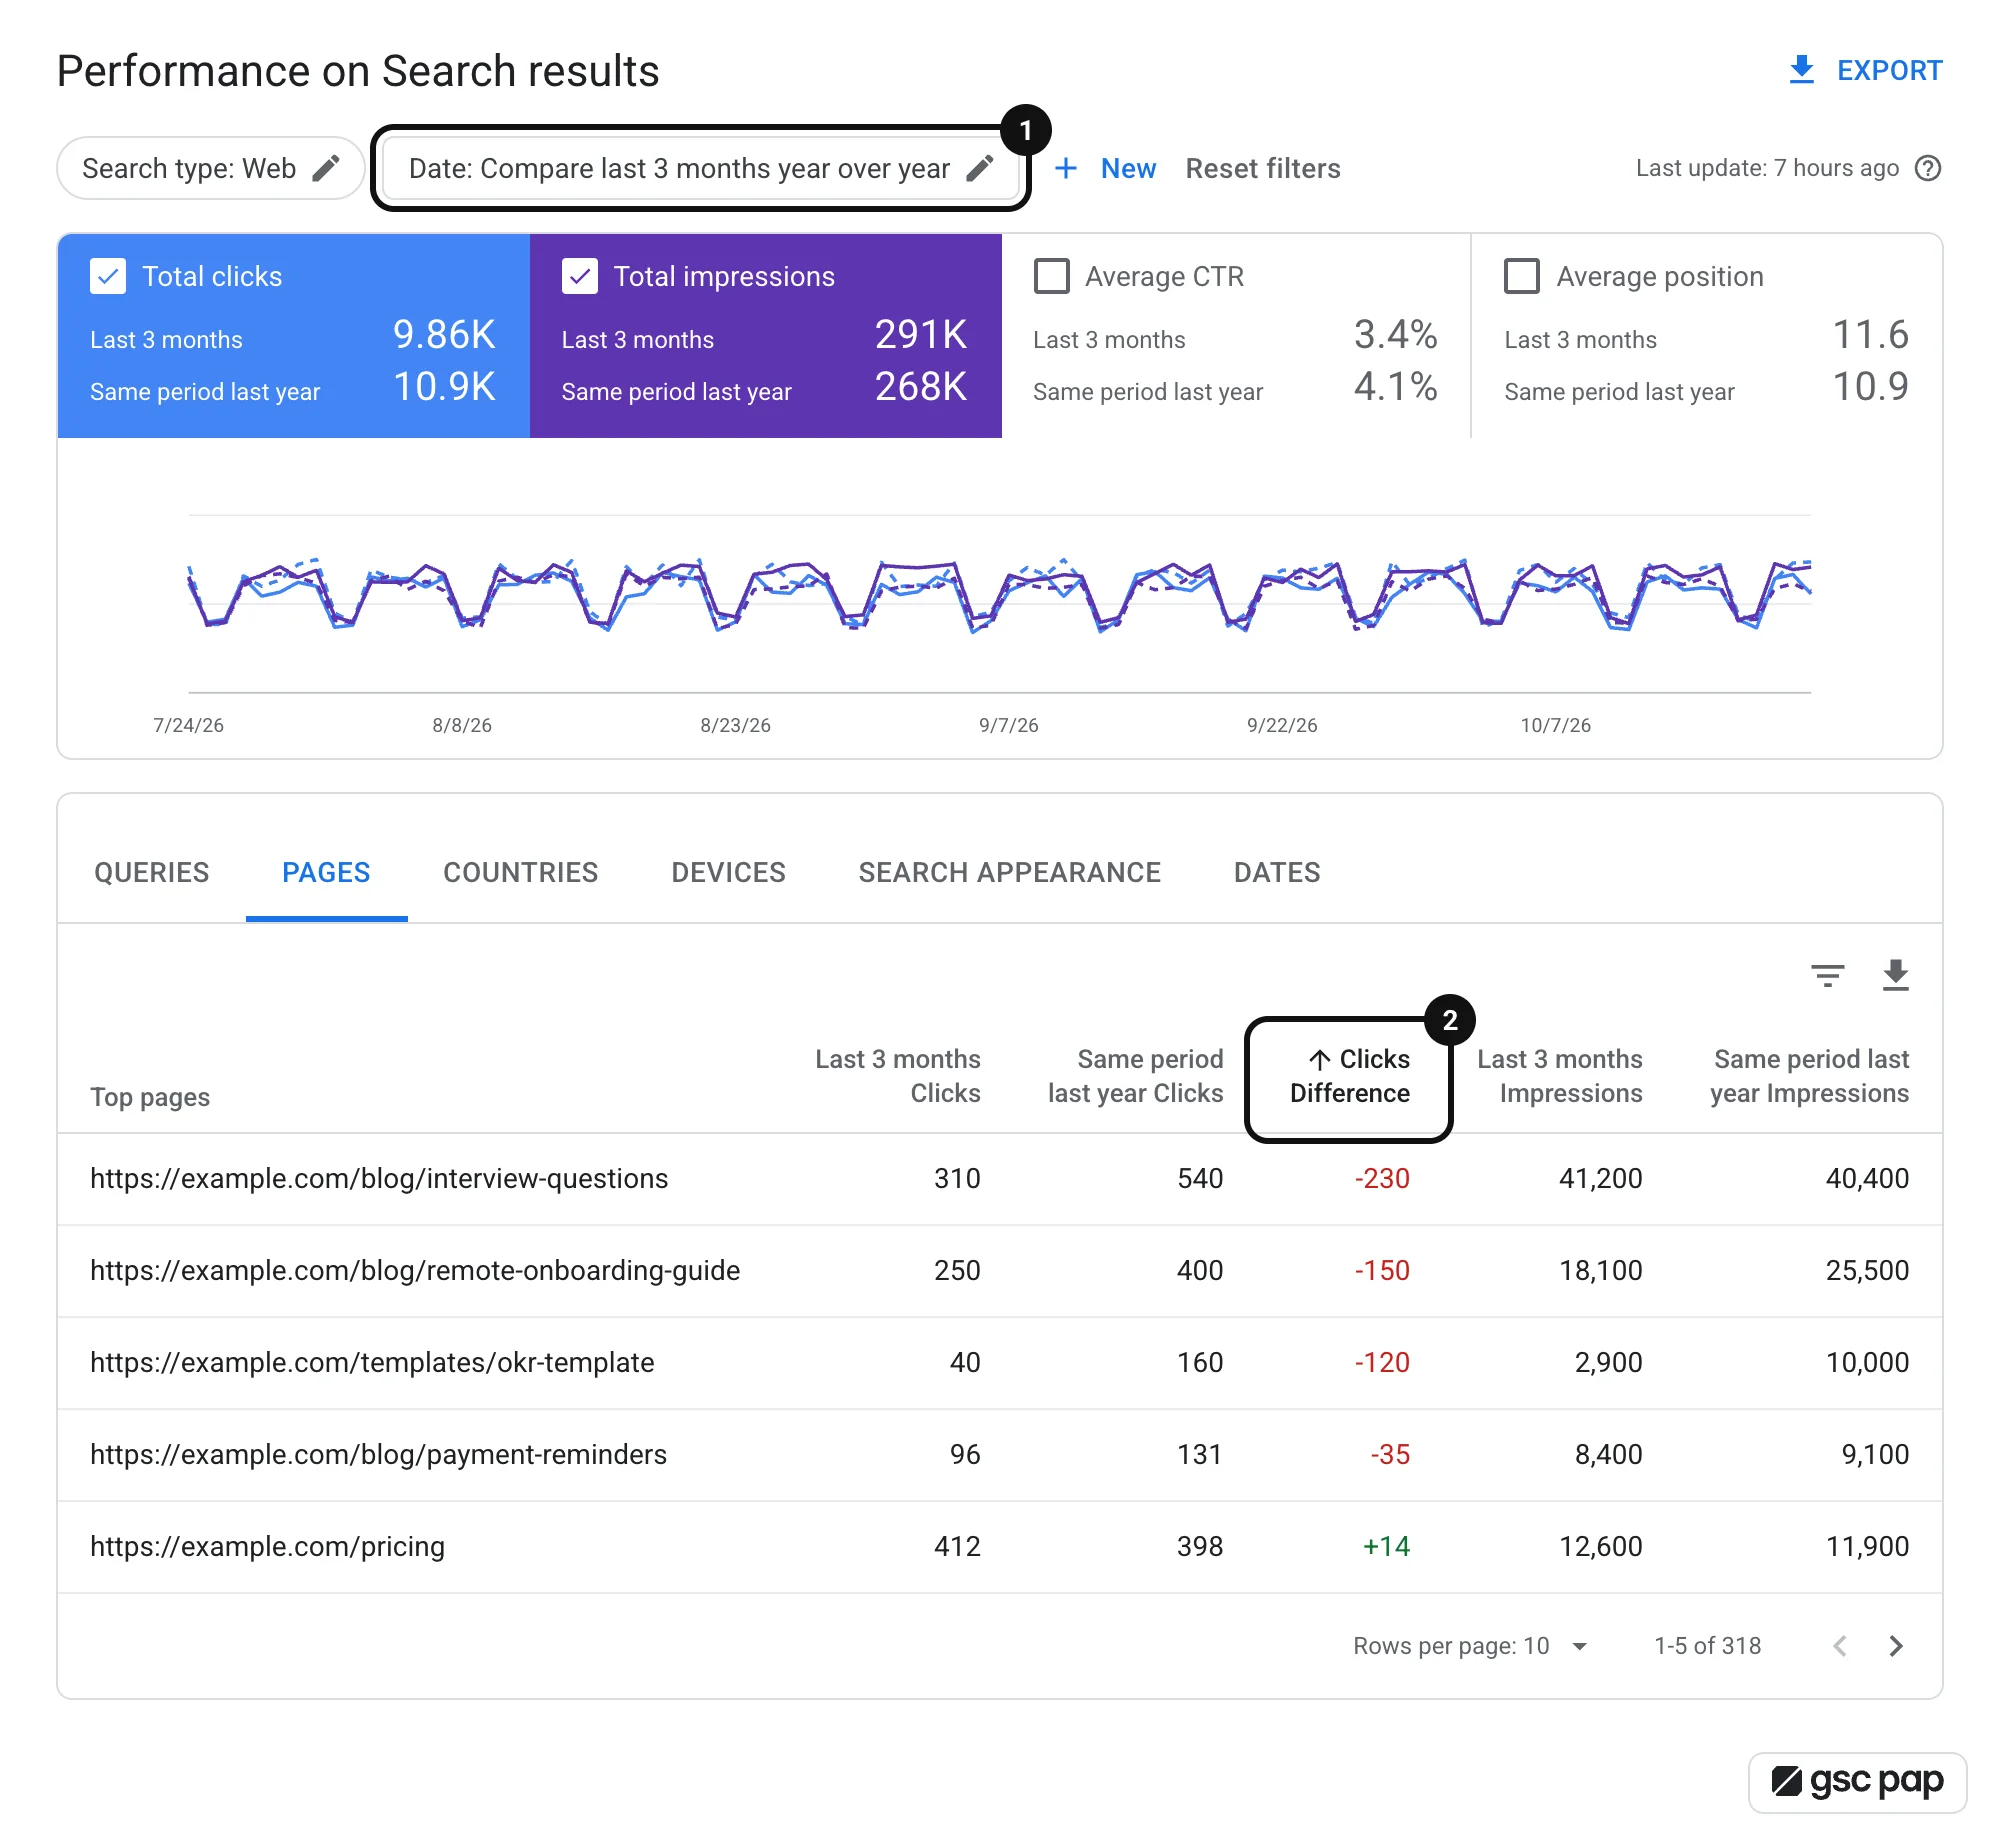
Task: Open the table filter rows icon
Action: tap(1828, 975)
